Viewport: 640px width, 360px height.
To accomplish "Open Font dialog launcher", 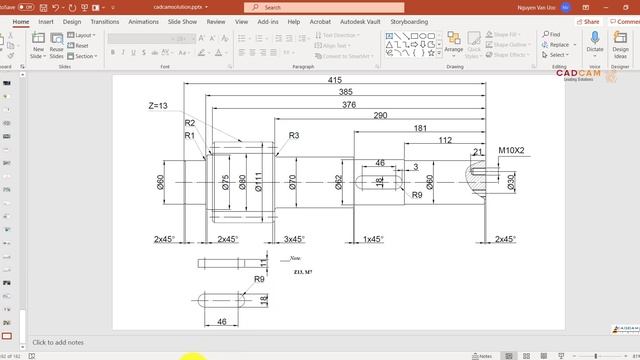I will coord(230,67).
